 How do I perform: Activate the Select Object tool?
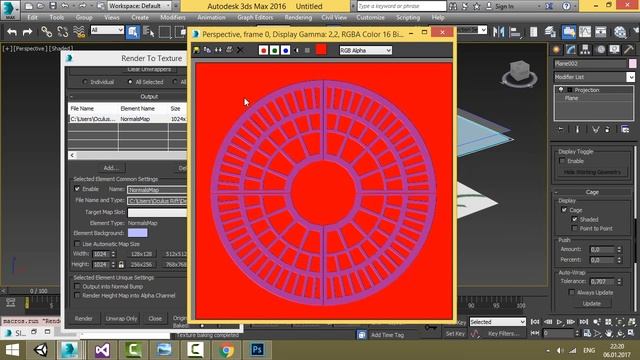pos(133,32)
